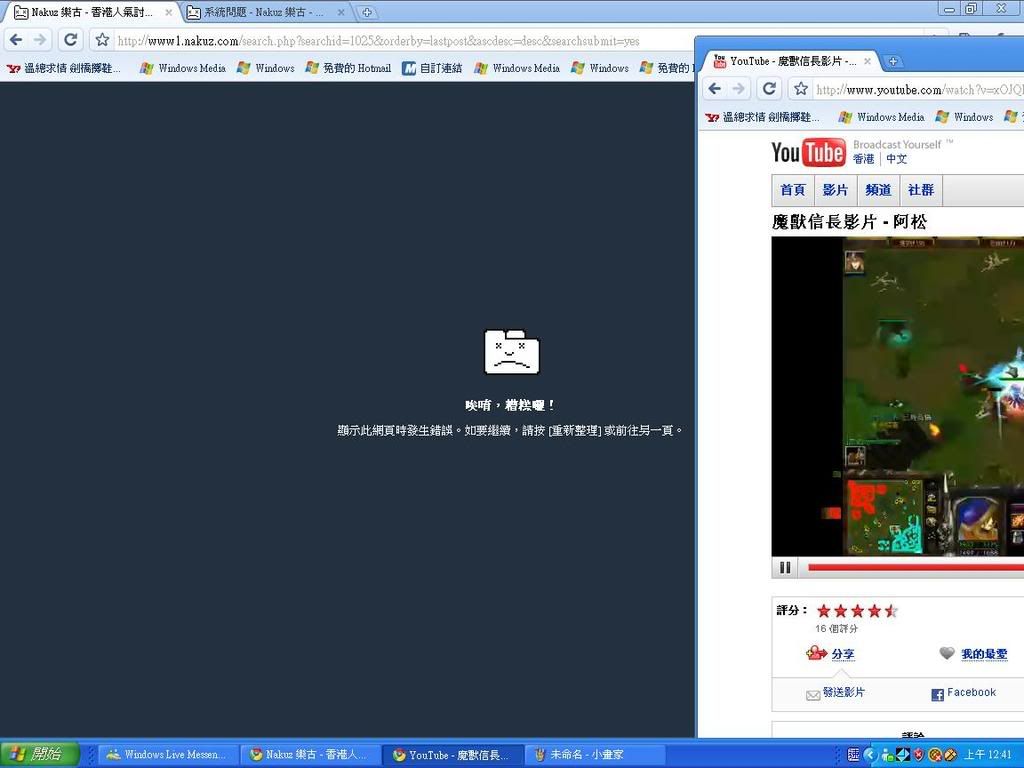Go forward in the YouTube browser window
This screenshot has height=768, width=1024.
coord(738,89)
